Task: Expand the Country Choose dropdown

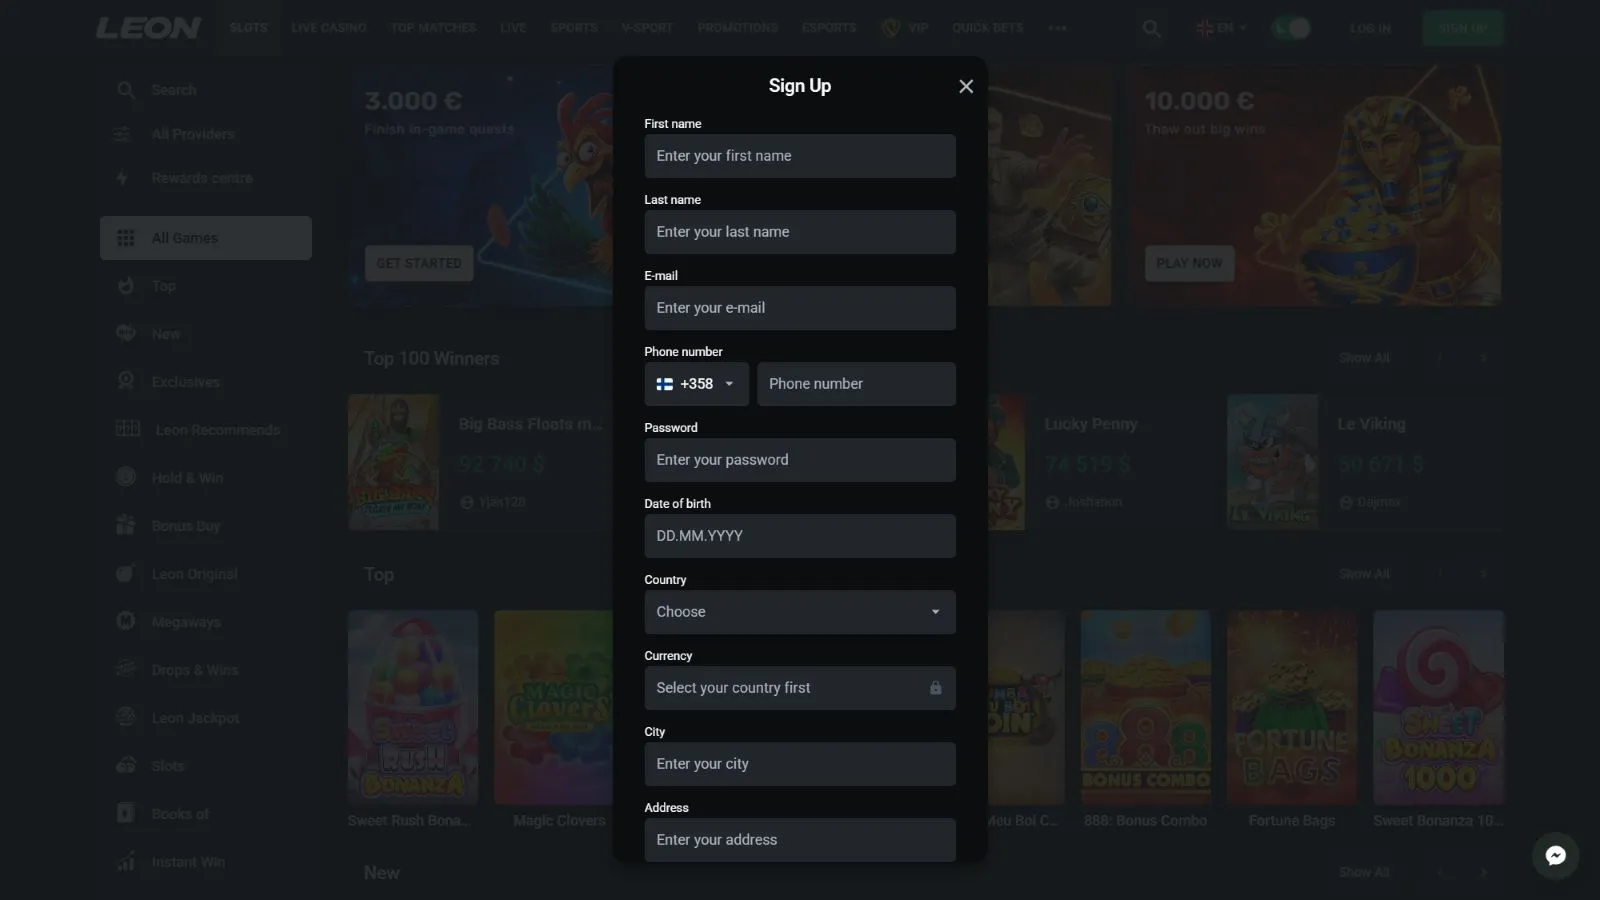Action: pyautogui.click(x=800, y=612)
